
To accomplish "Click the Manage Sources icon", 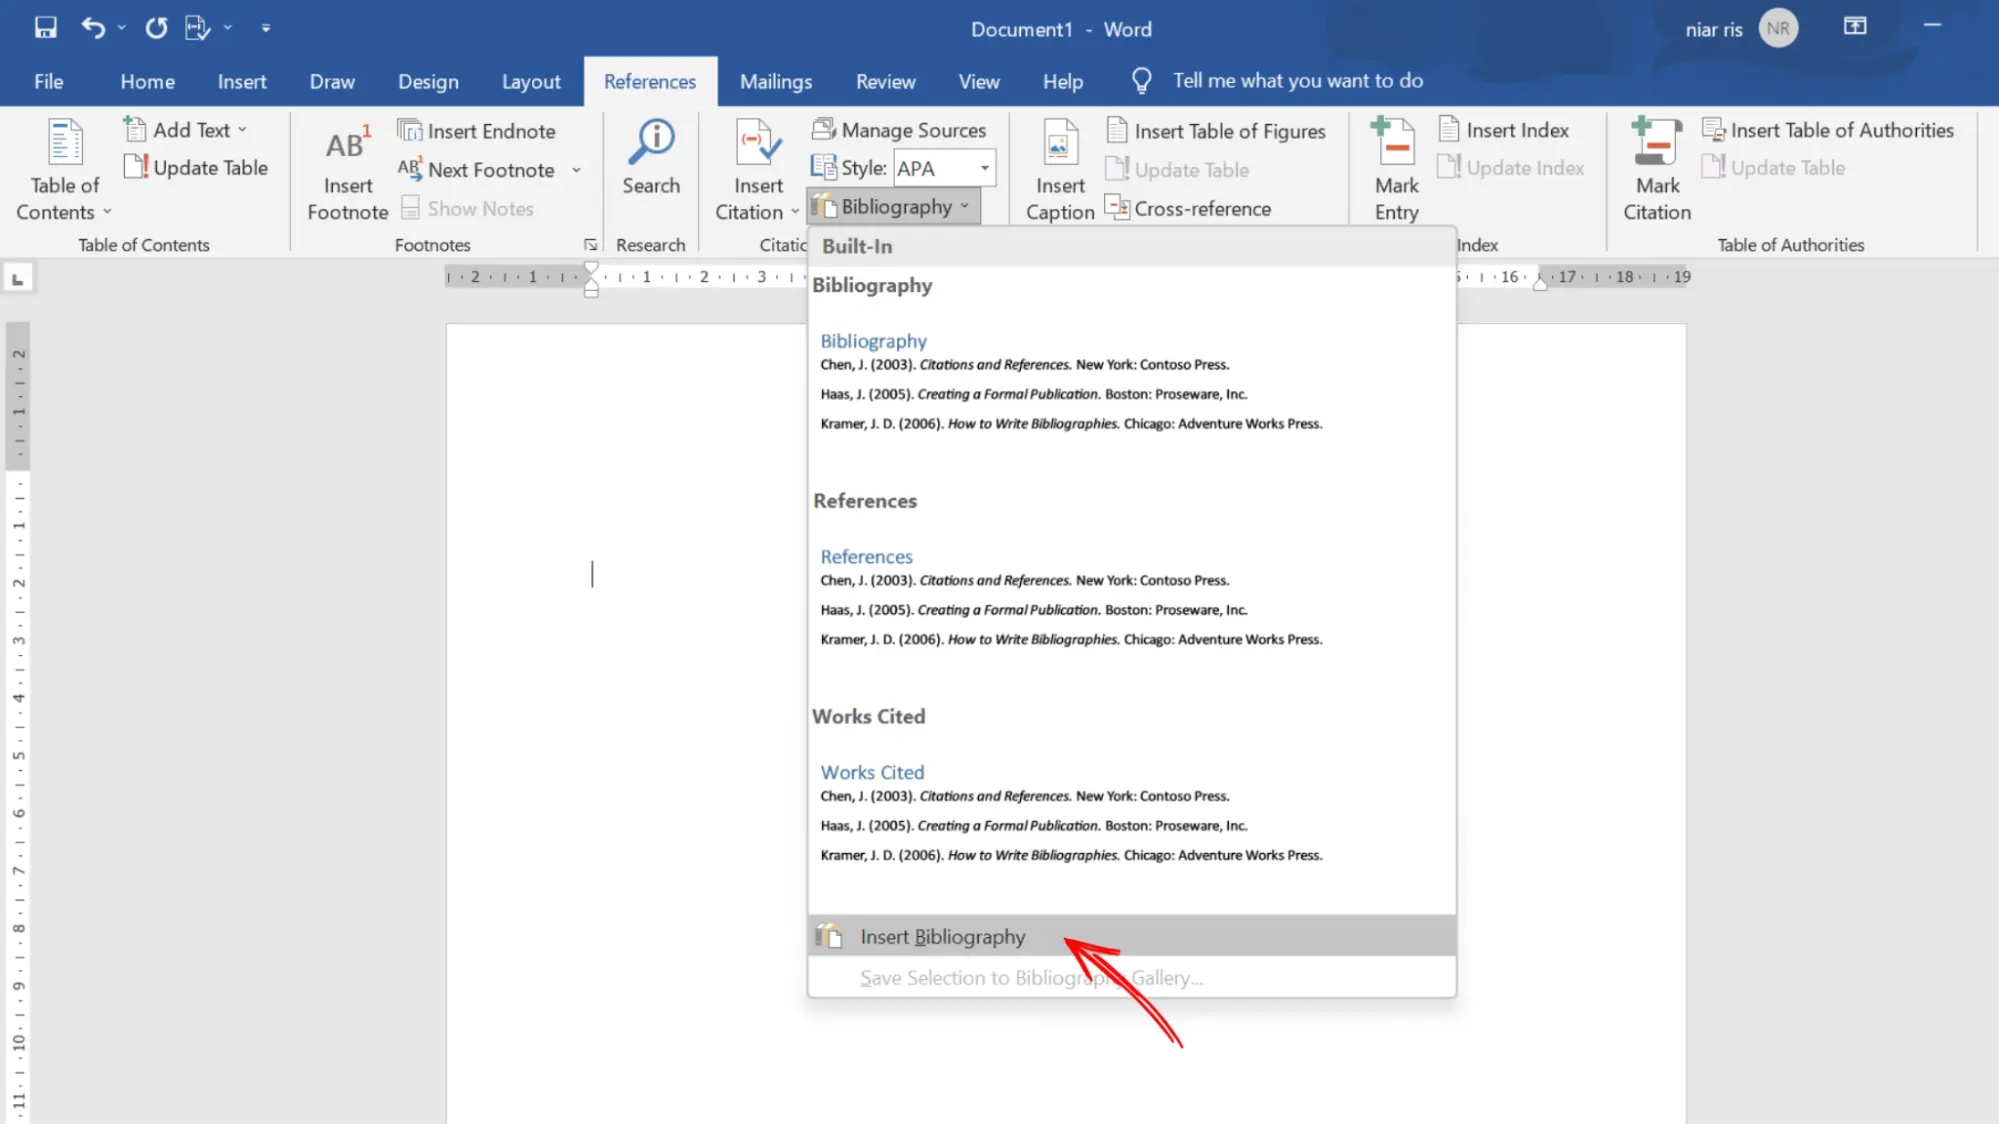I will pyautogui.click(x=824, y=130).
